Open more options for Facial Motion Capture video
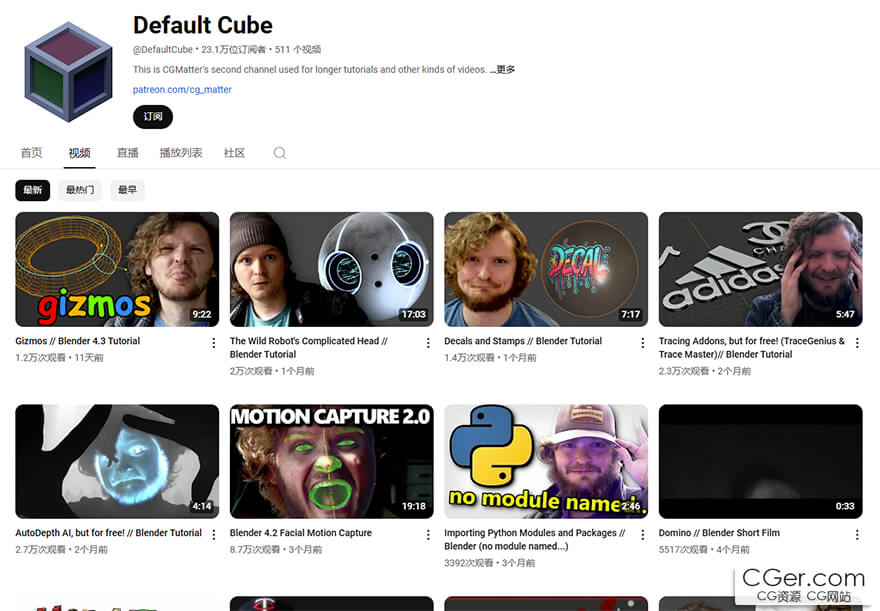880x611 pixels. tap(428, 535)
